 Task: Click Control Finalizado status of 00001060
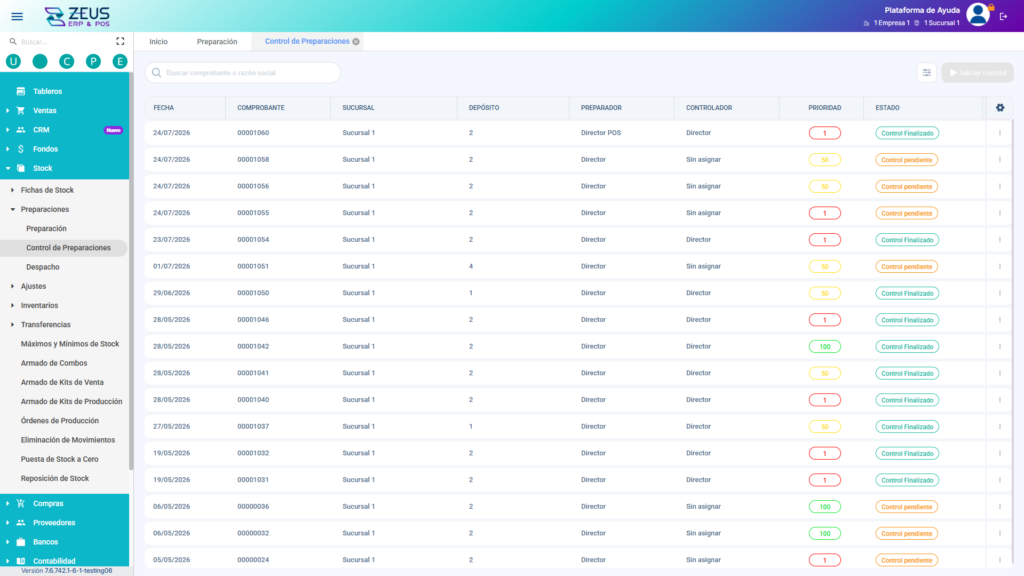point(906,133)
